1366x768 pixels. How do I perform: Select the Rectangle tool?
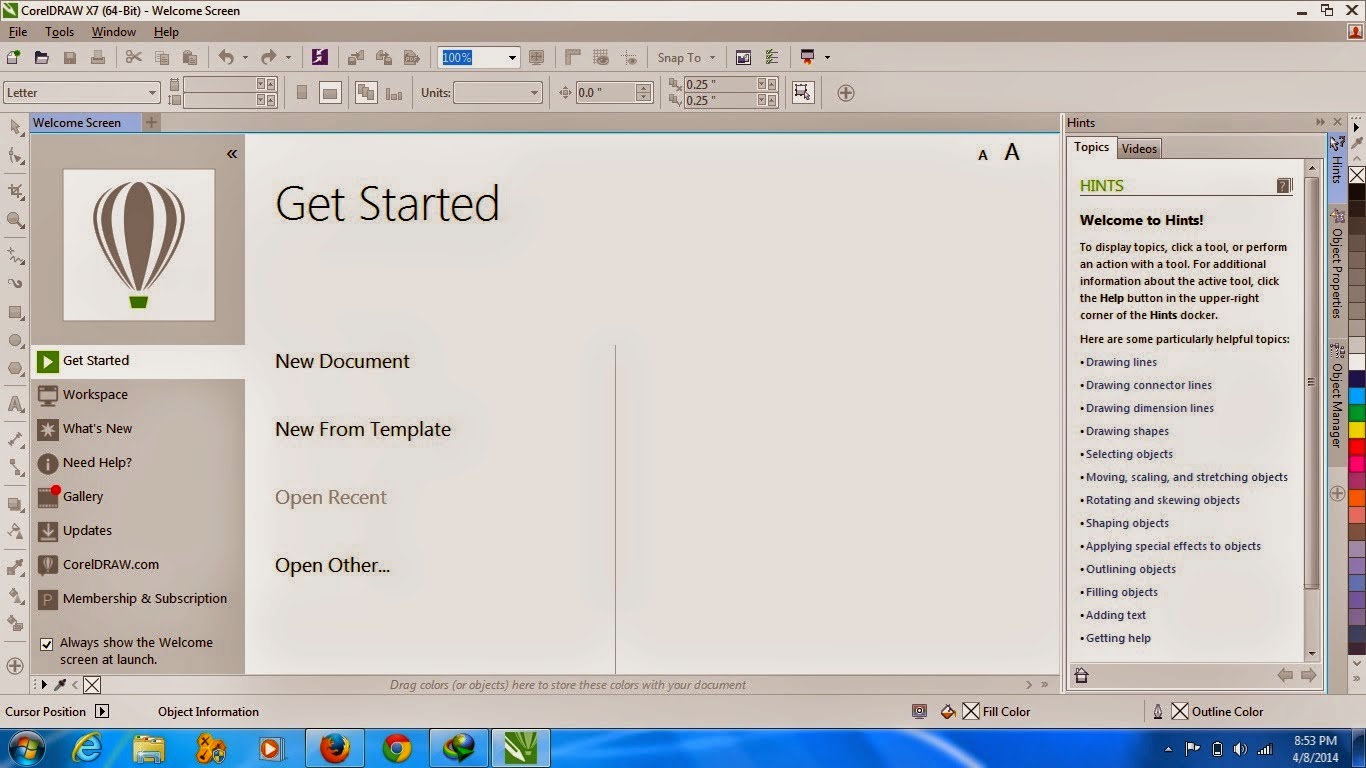(14, 313)
